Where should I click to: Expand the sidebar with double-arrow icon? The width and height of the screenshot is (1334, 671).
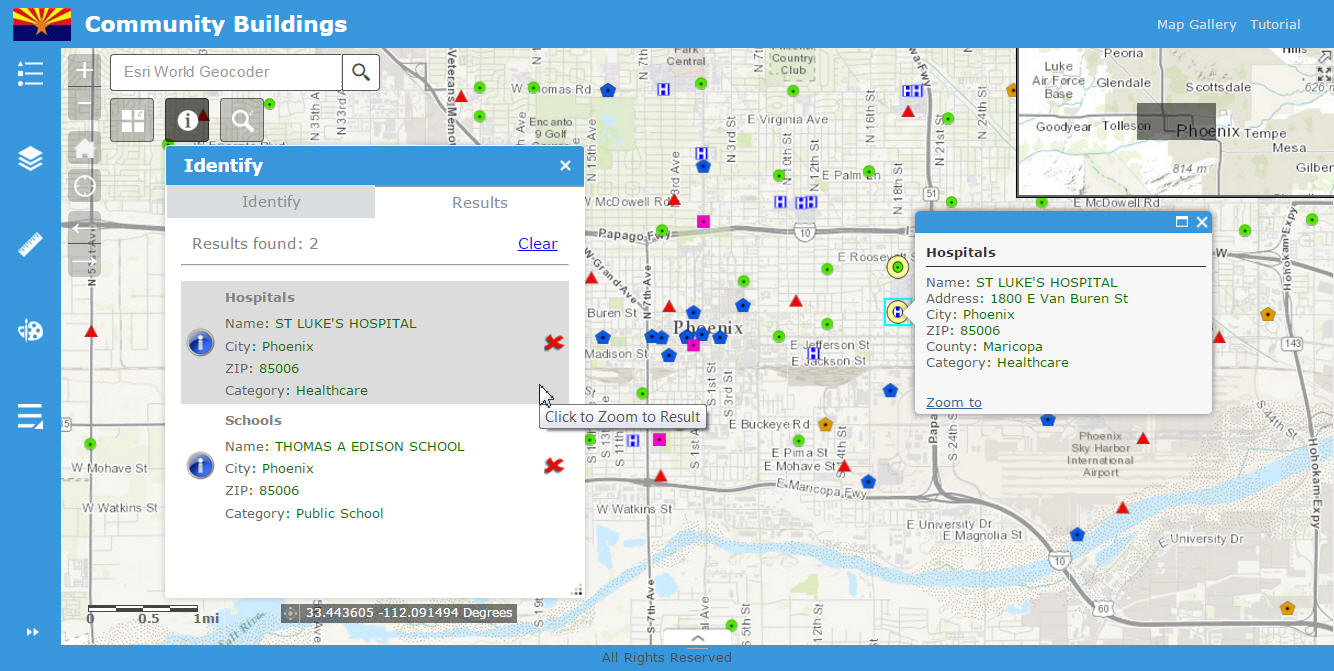(x=32, y=632)
